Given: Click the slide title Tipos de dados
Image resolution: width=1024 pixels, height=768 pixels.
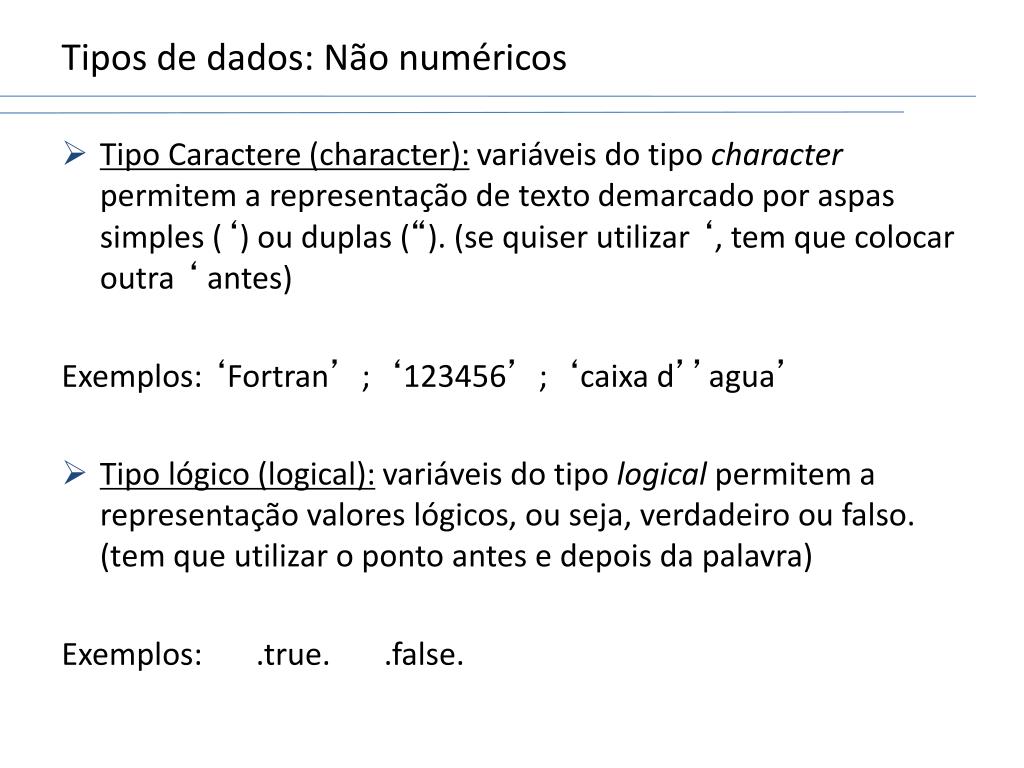Looking at the screenshot, I should click(314, 57).
